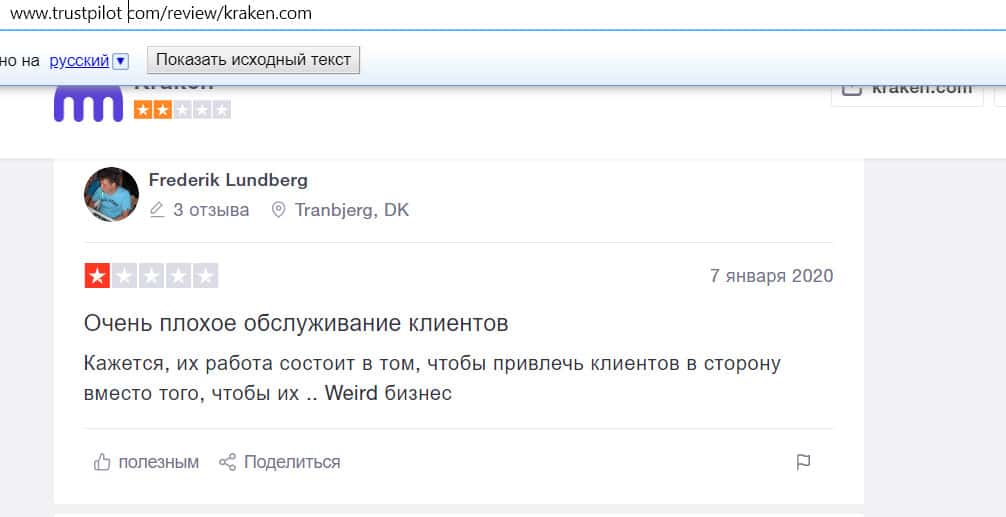Screen dimensions: 1006x517
Task: Click the browser address bar URL
Action: [x=160, y=14]
